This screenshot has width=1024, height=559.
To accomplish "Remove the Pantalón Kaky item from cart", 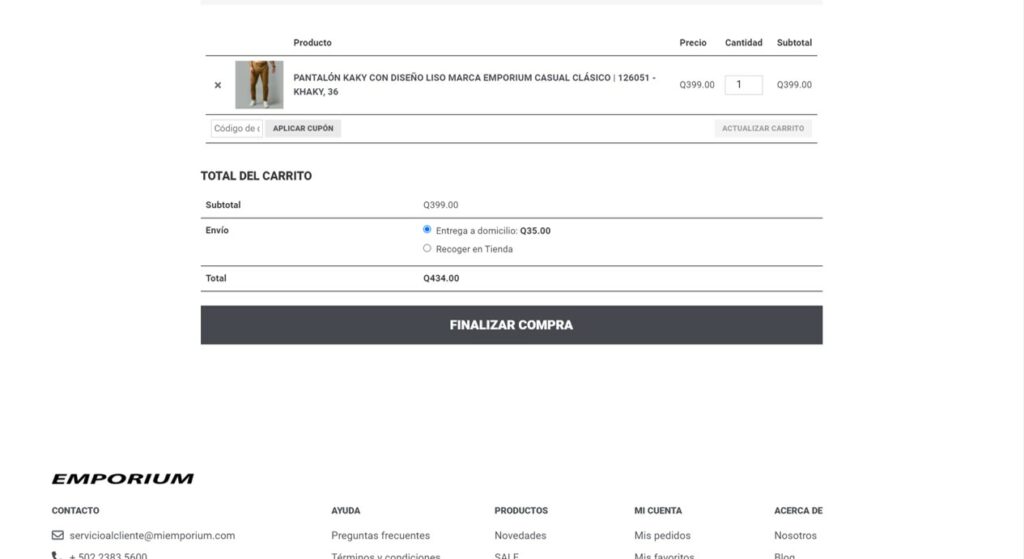I will (217, 85).
